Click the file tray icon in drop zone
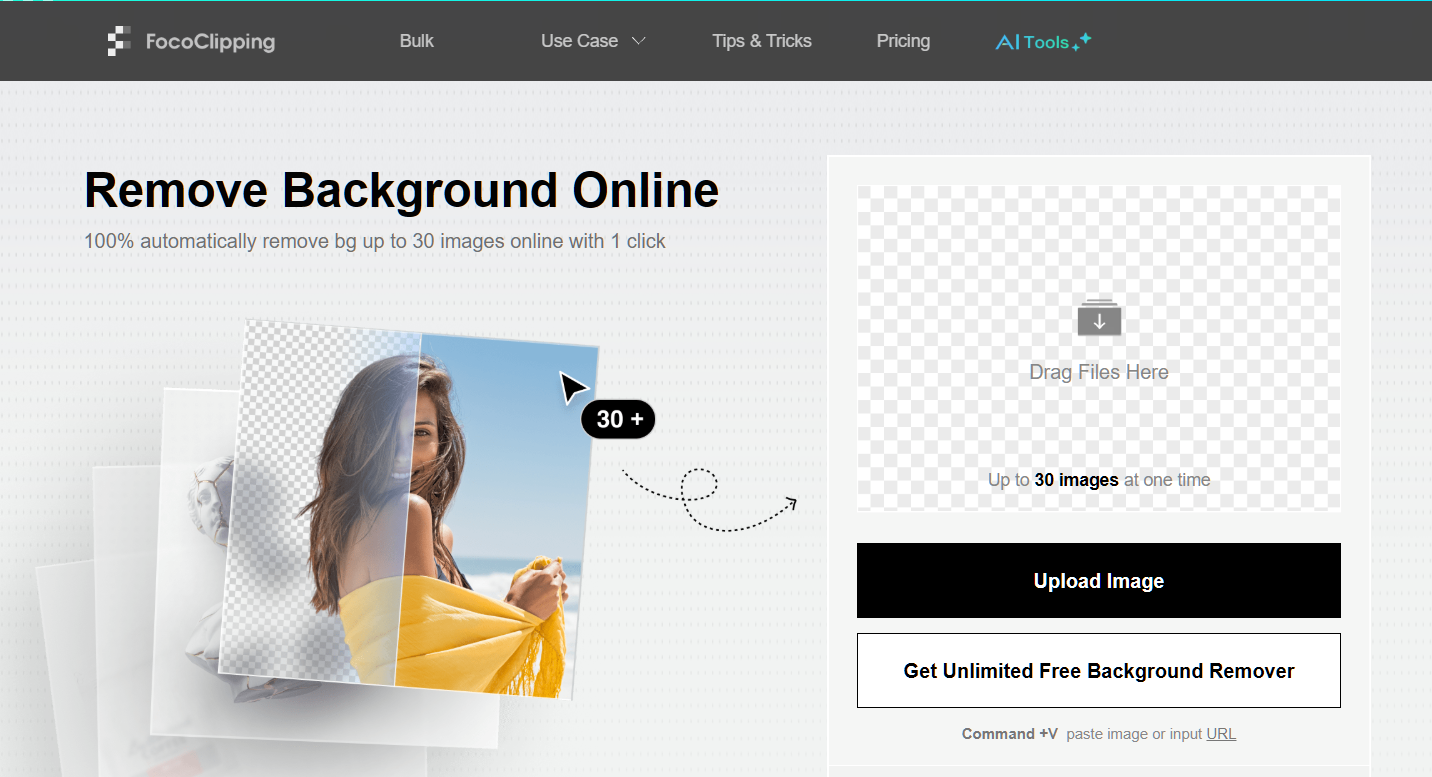The width and height of the screenshot is (1432, 777). click(1098, 318)
